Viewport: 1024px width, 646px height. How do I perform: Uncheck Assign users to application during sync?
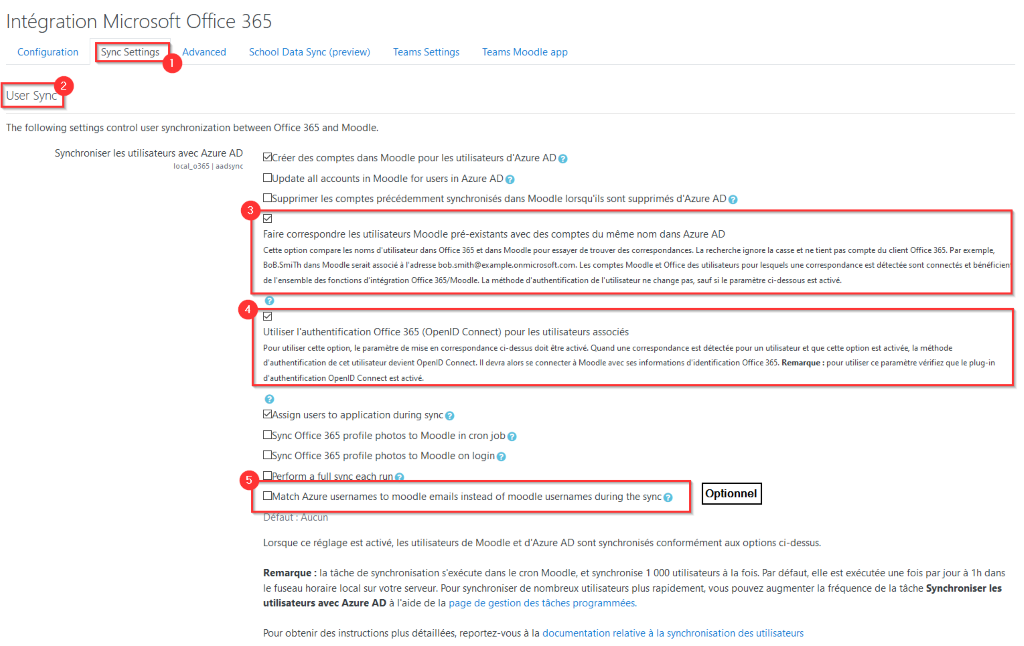(267, 414)
